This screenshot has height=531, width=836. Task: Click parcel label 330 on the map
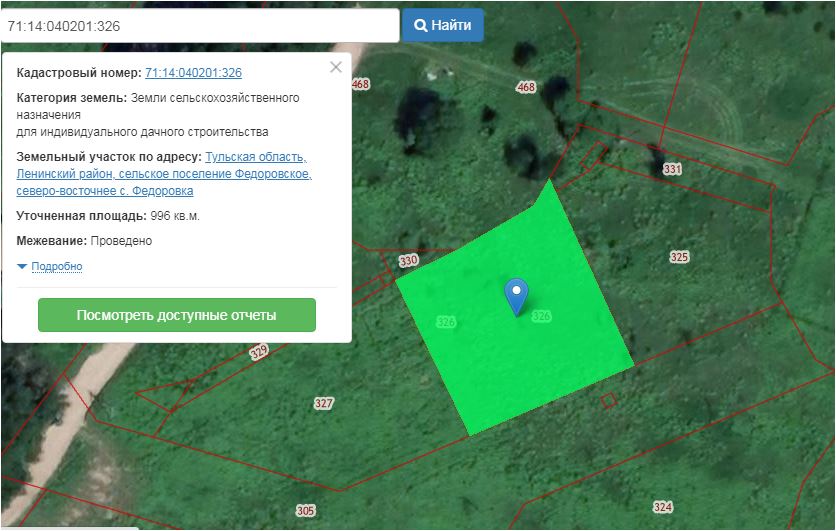pyautogui.click(x=408, y=261)
